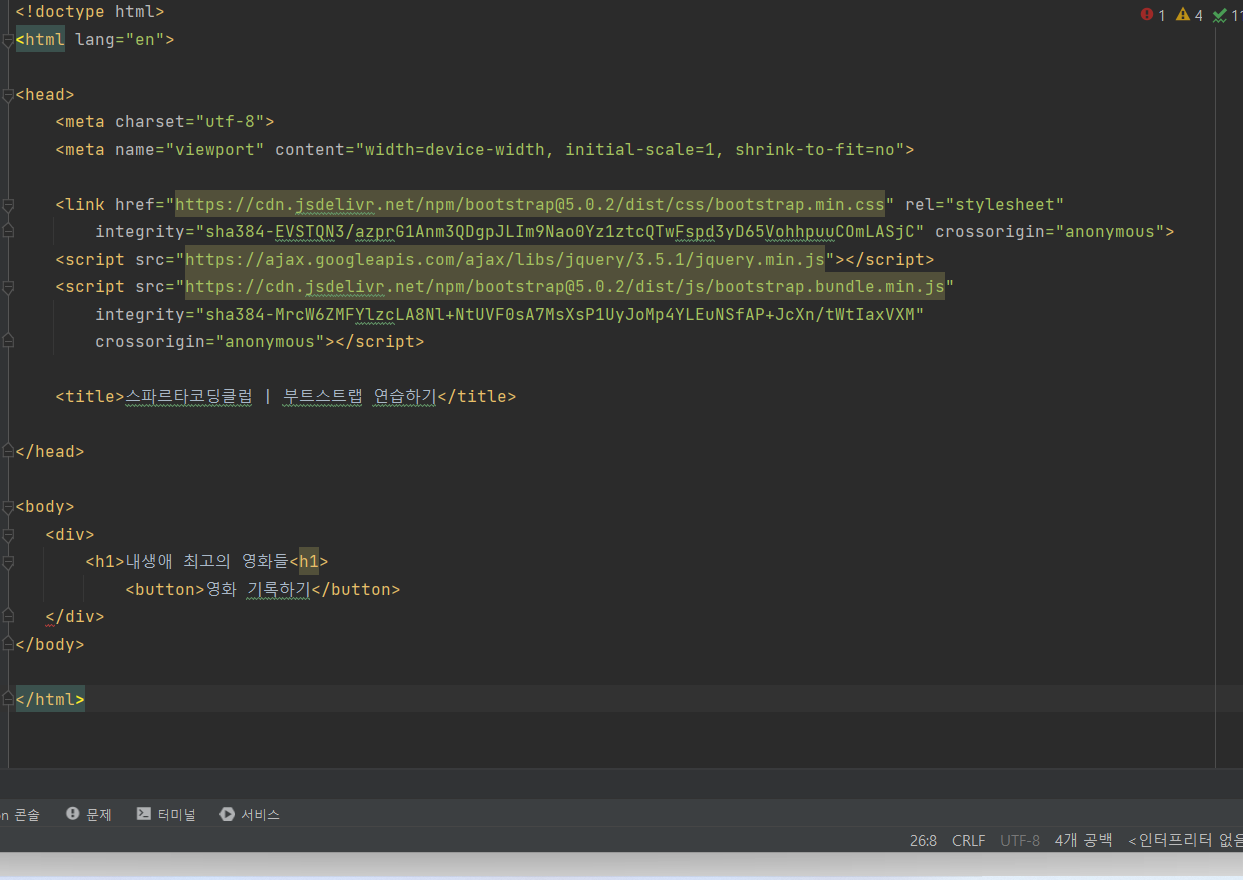Screen dimensions: 1243x880
Task: Collapse the html tag fold marker
Action: (x=8, y=41)
